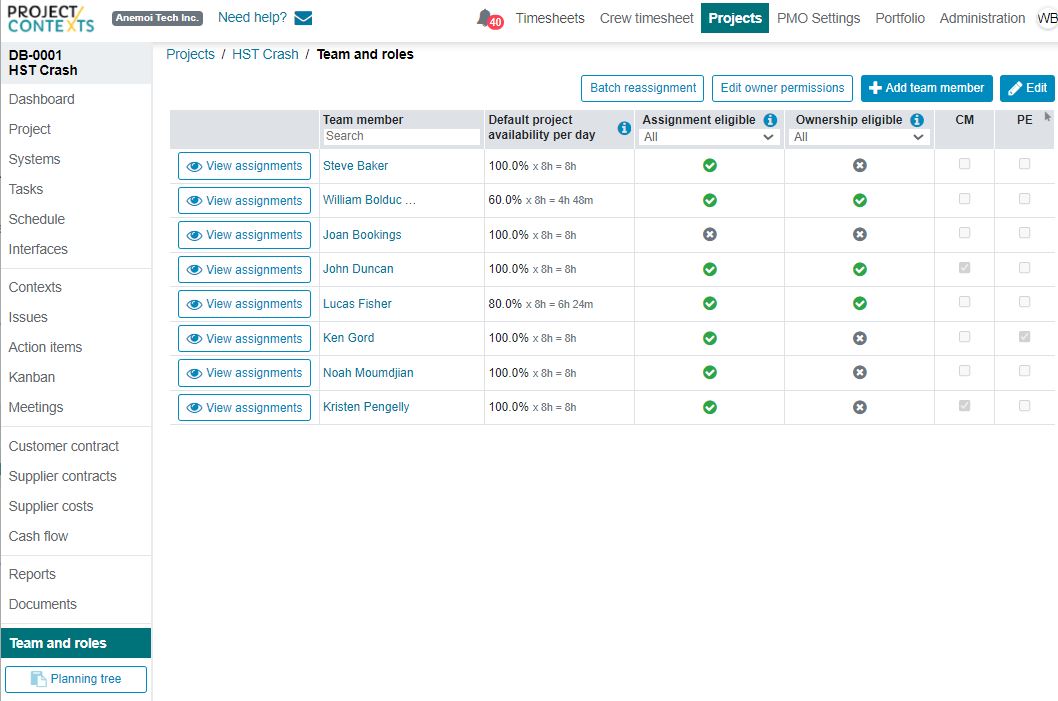1058x701 pixels.
Task: Click William Bolduc's assignment eligible check icon
Action: point(710,200)
